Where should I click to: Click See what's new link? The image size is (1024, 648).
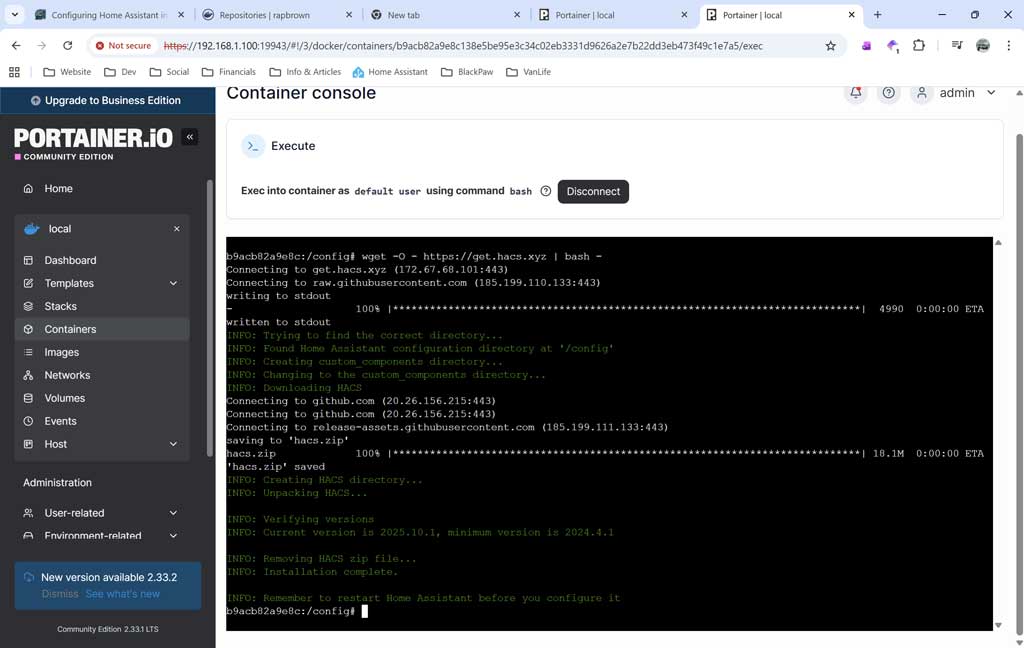click(123, 594)
